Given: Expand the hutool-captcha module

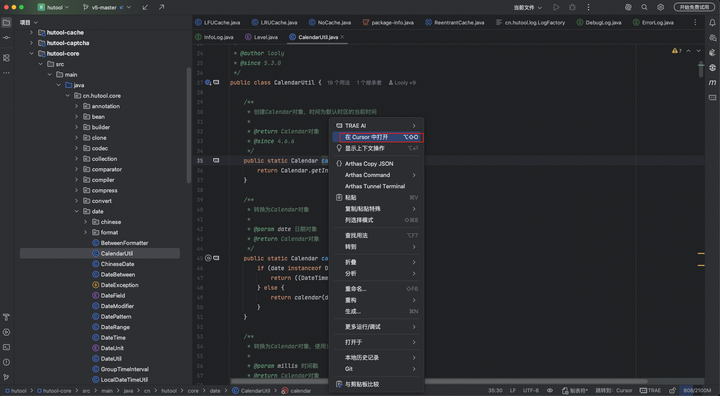Looking at the screenshot, I should click(x=31, y=43).
